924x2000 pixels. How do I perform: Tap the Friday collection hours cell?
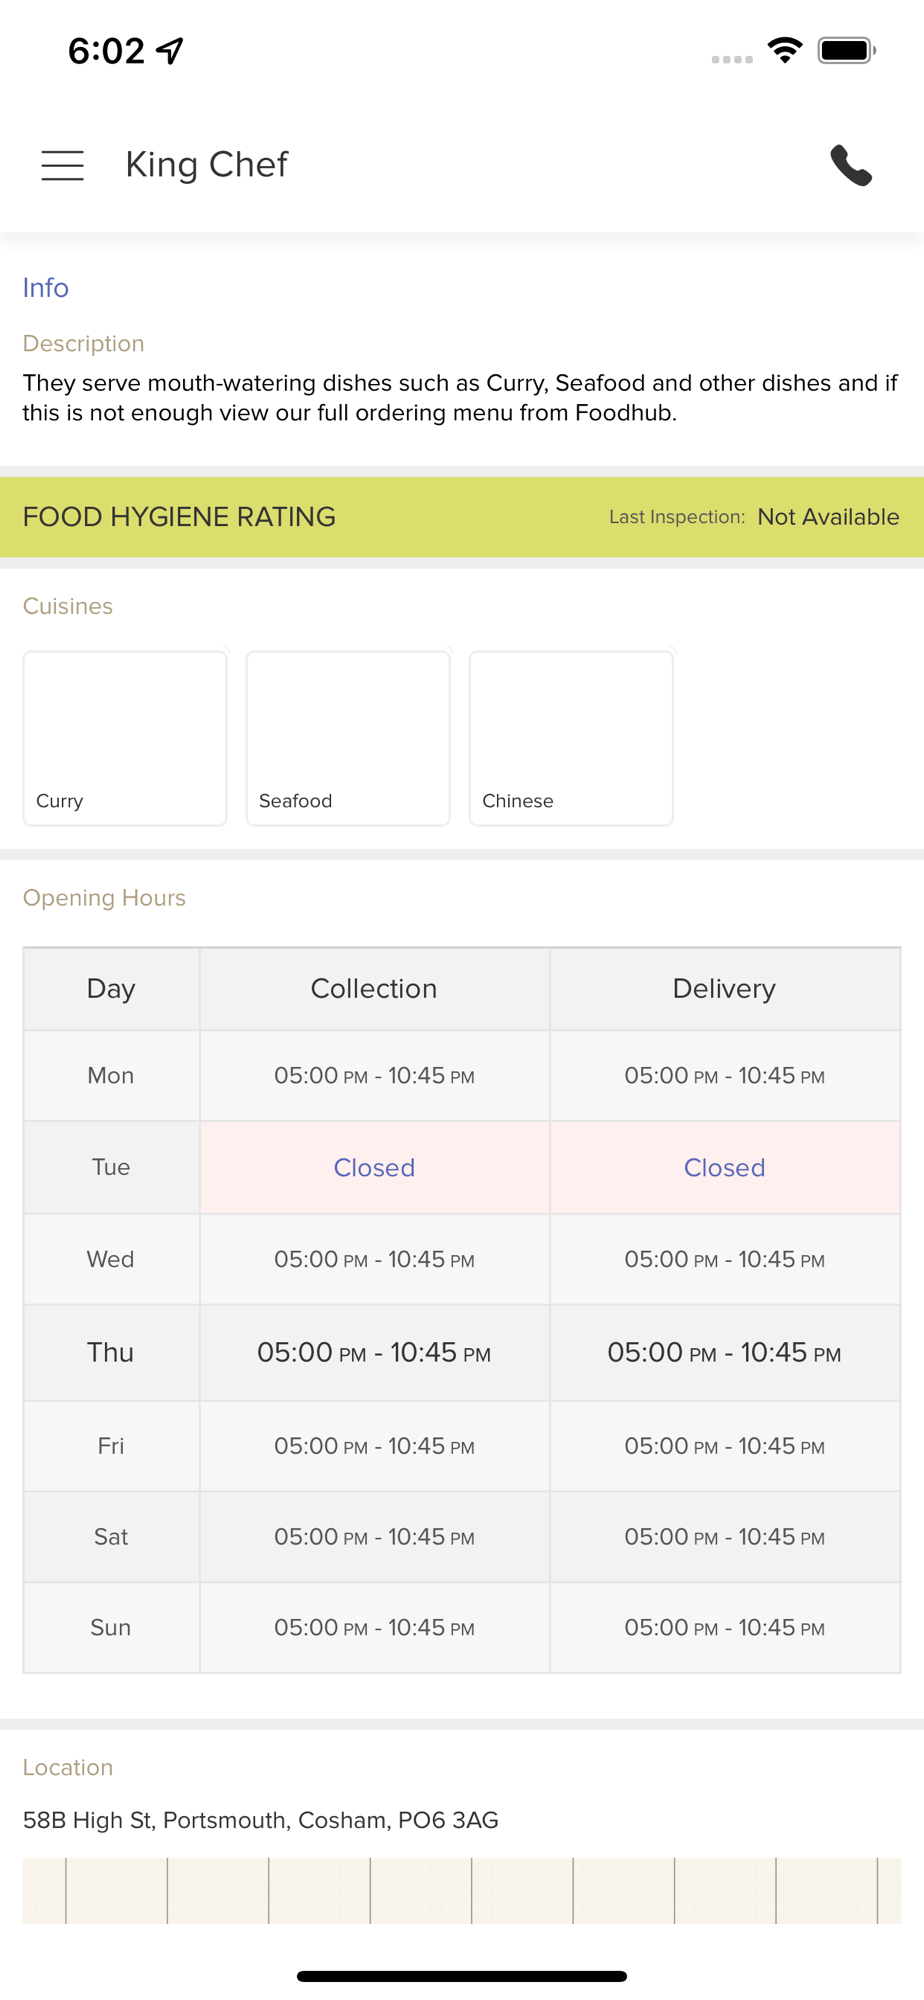pos(374,1446)
